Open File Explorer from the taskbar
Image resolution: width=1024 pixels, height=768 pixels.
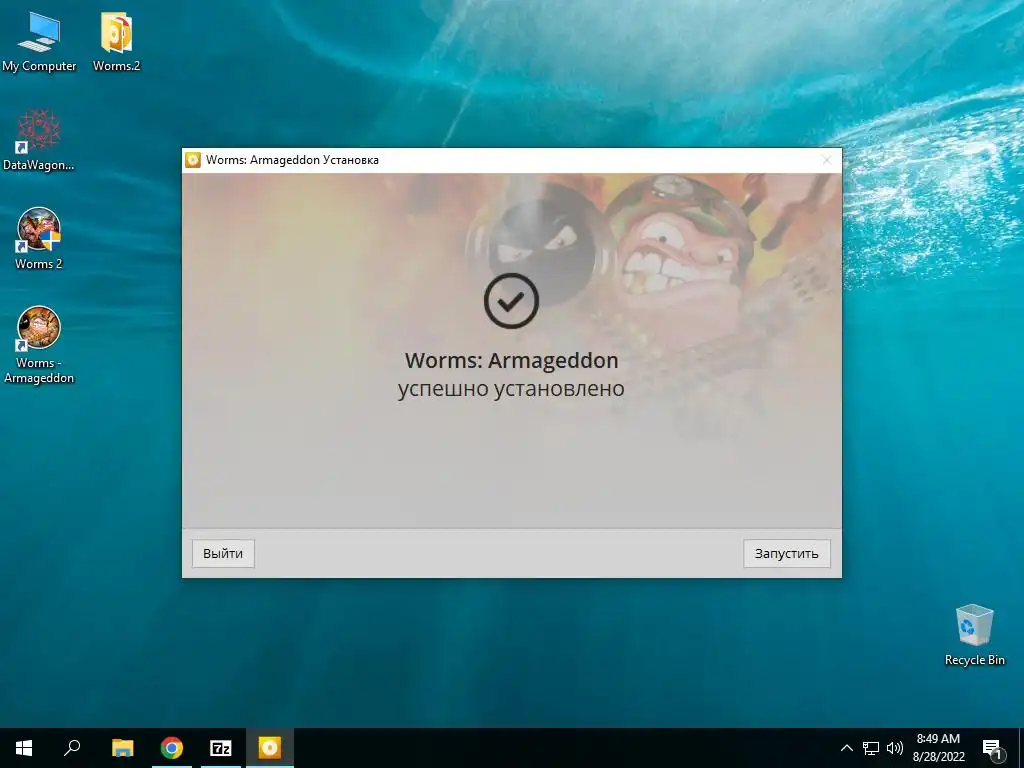coord(123,748)
